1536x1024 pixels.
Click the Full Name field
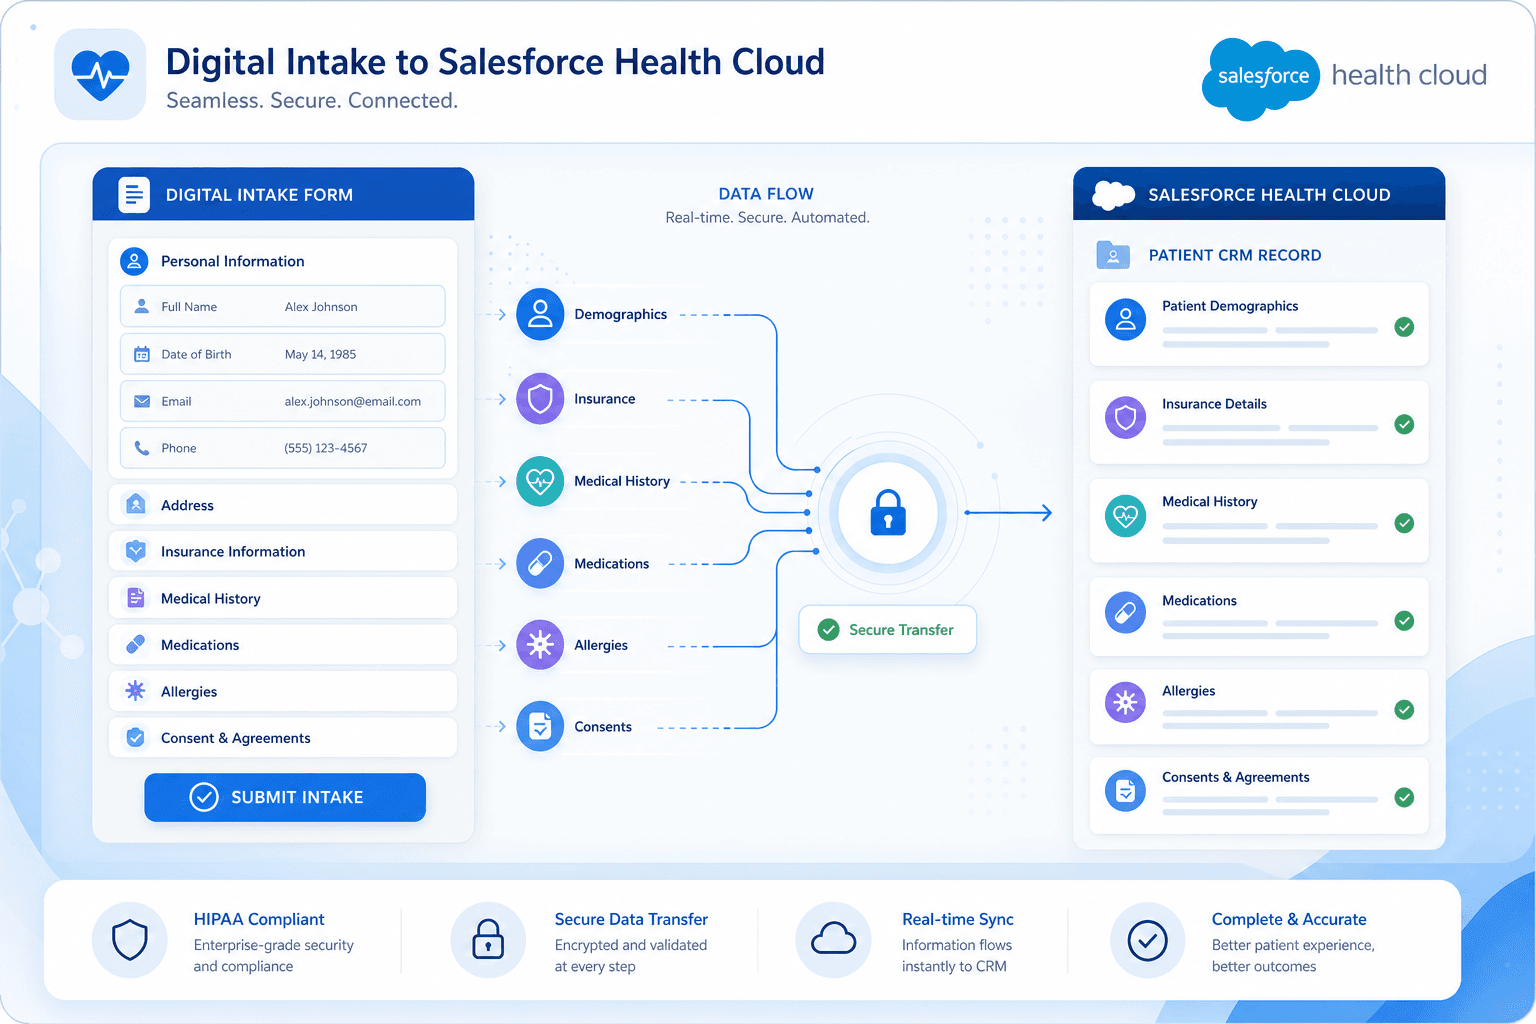pyautogui.click(x=283, y=307)
